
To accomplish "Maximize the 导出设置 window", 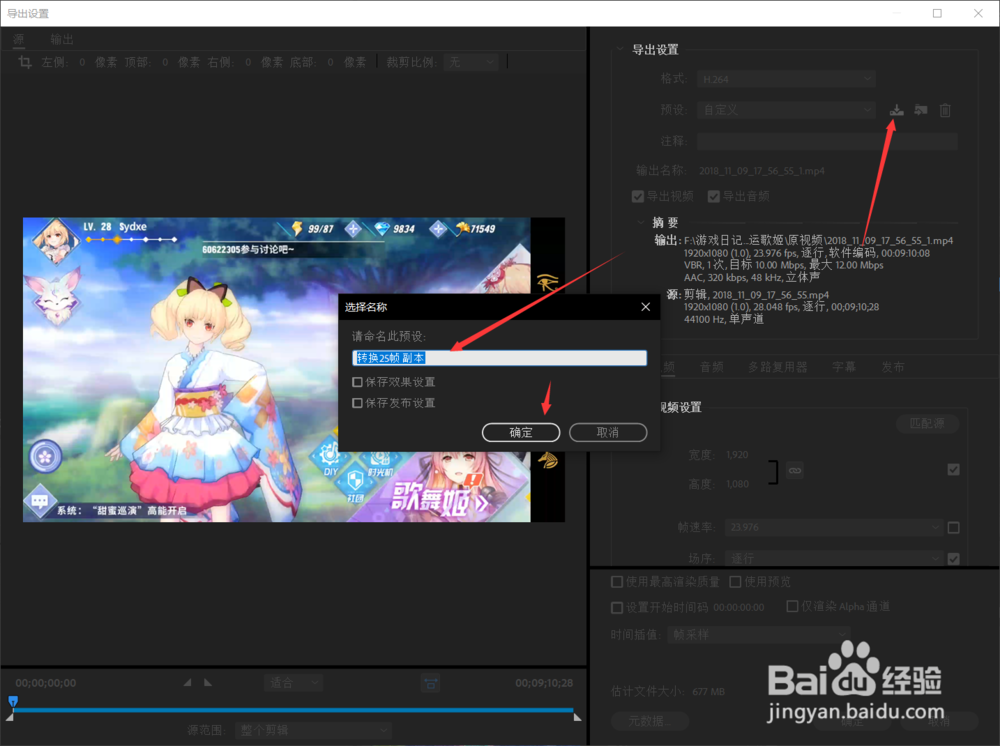I will pyautogui.click(x=937, y=13).
